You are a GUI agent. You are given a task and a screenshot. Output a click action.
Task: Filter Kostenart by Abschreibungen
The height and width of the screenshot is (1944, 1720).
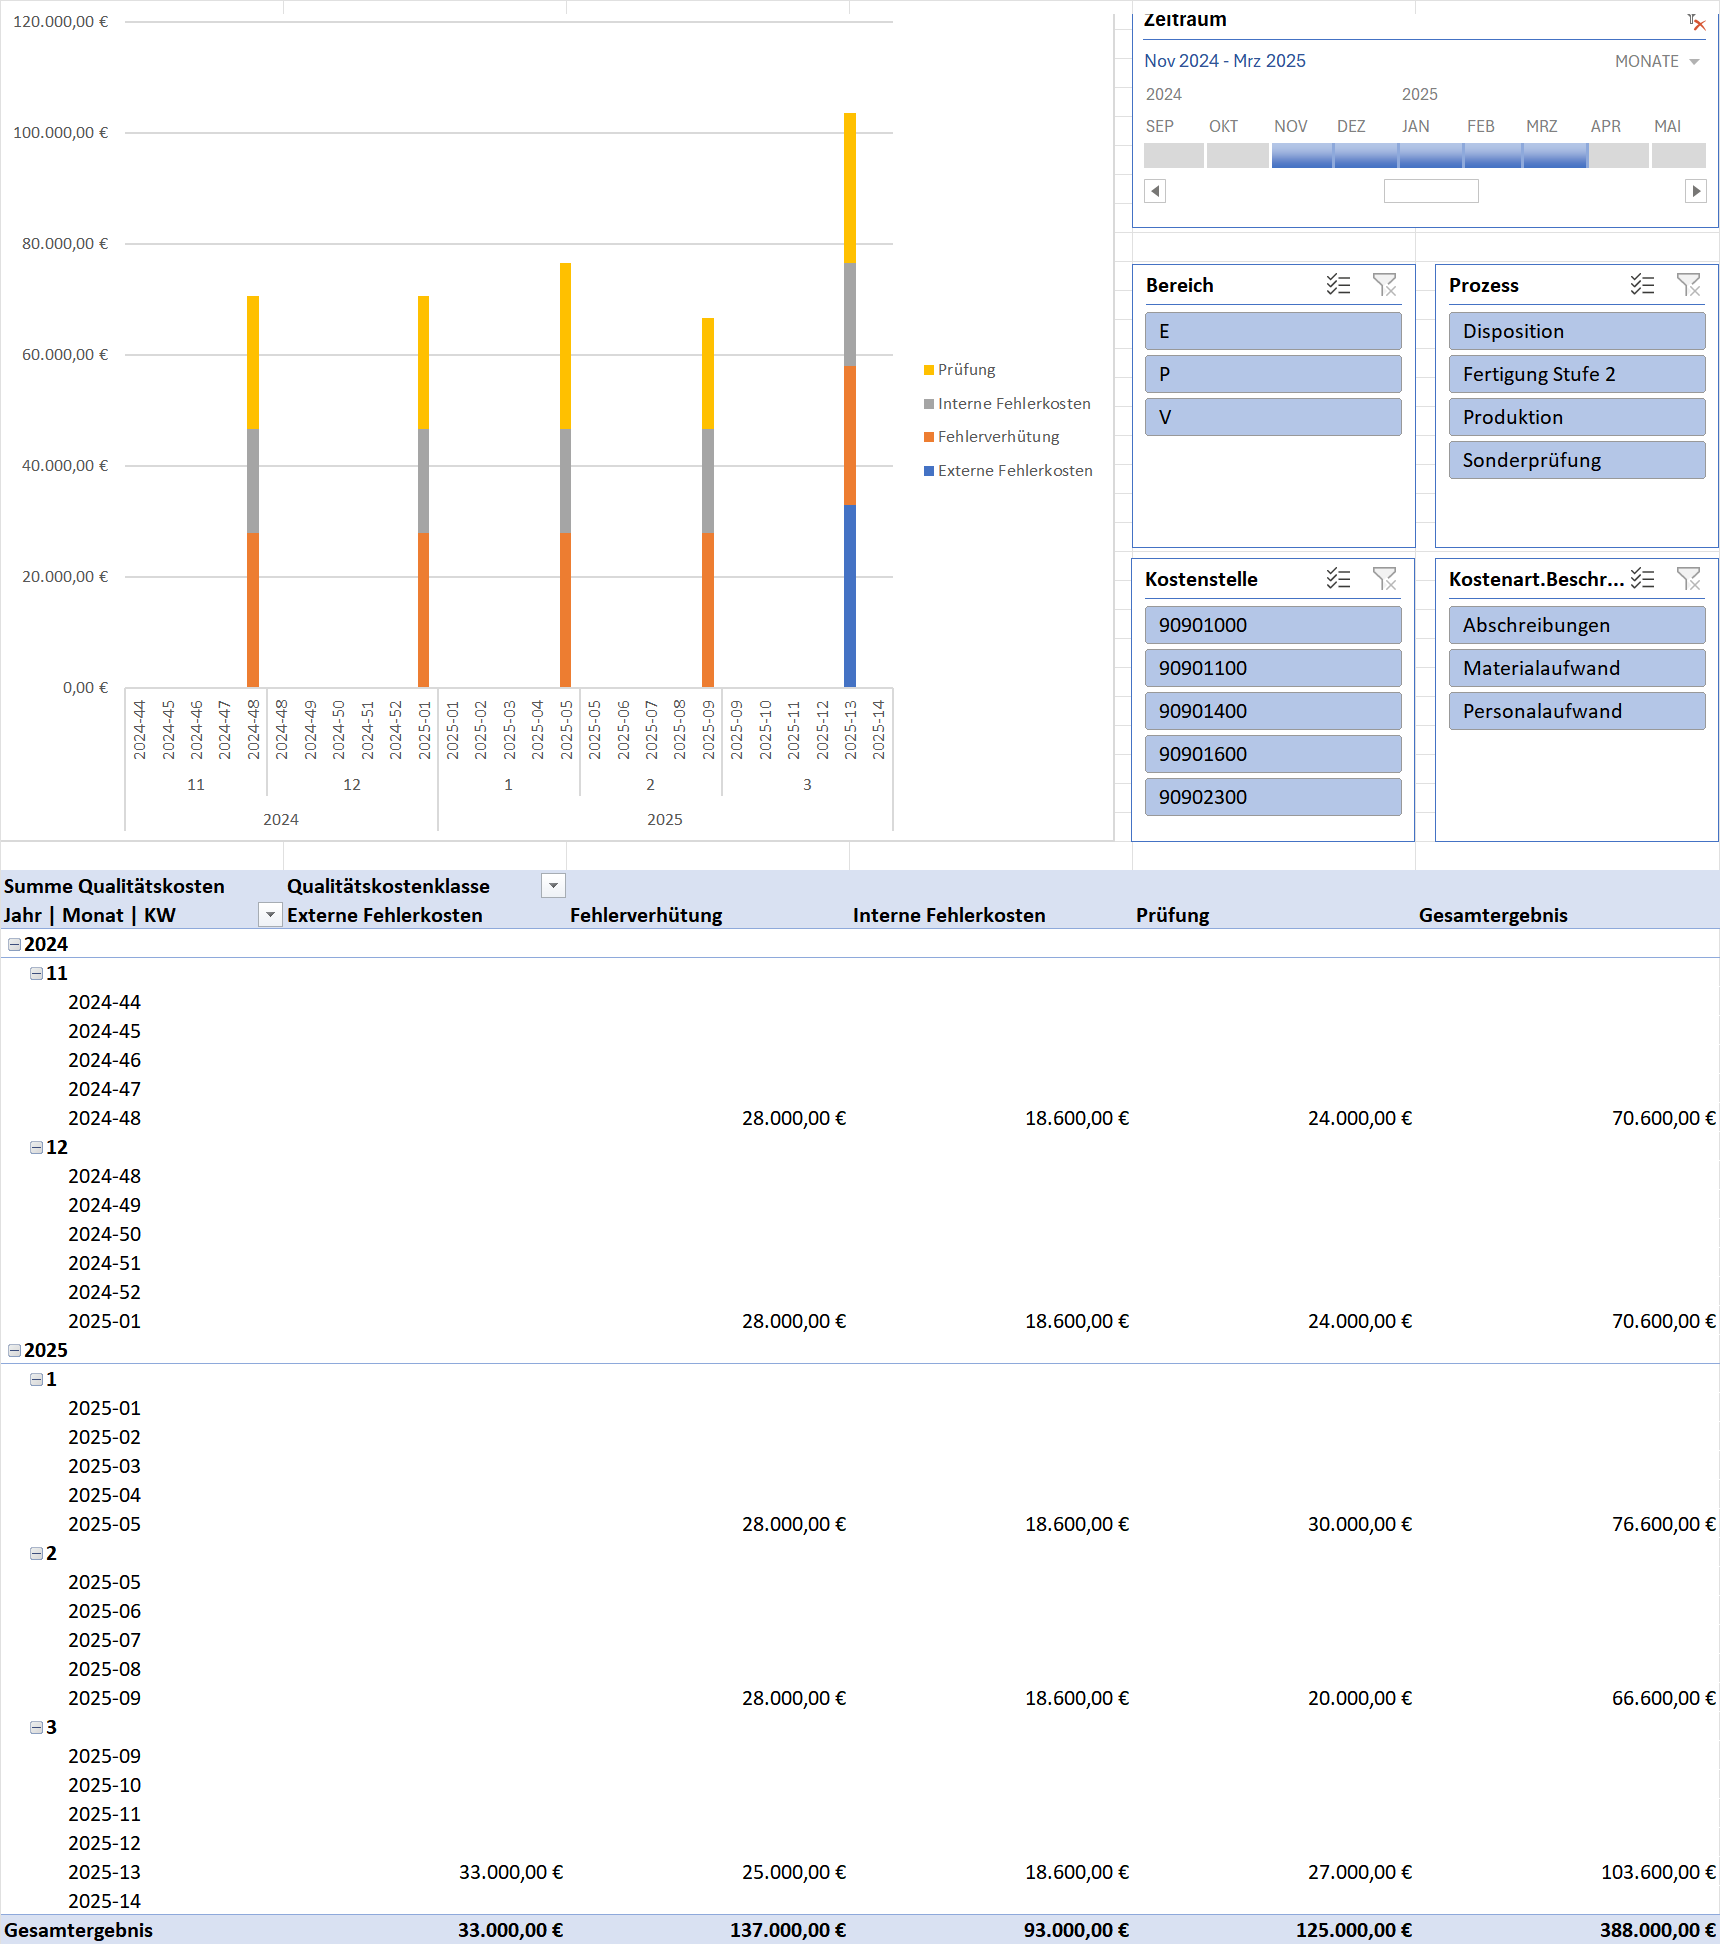(1577, 625)
